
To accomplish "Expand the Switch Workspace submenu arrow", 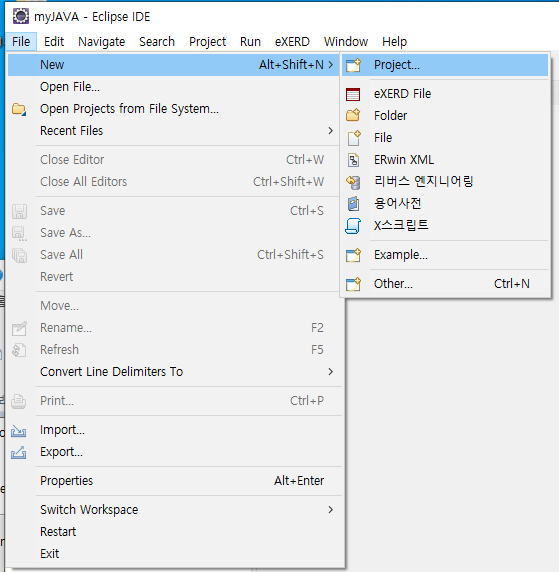I will tap(331, 510).
